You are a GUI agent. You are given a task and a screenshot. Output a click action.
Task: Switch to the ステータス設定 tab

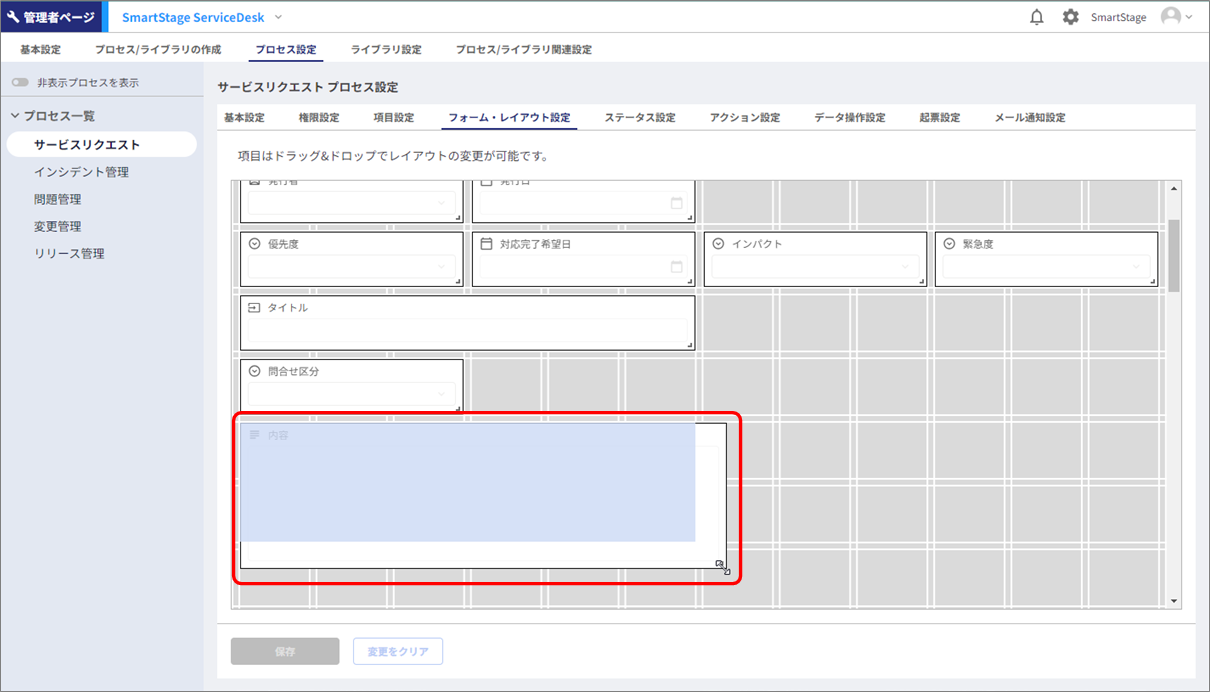pos(639,118)
